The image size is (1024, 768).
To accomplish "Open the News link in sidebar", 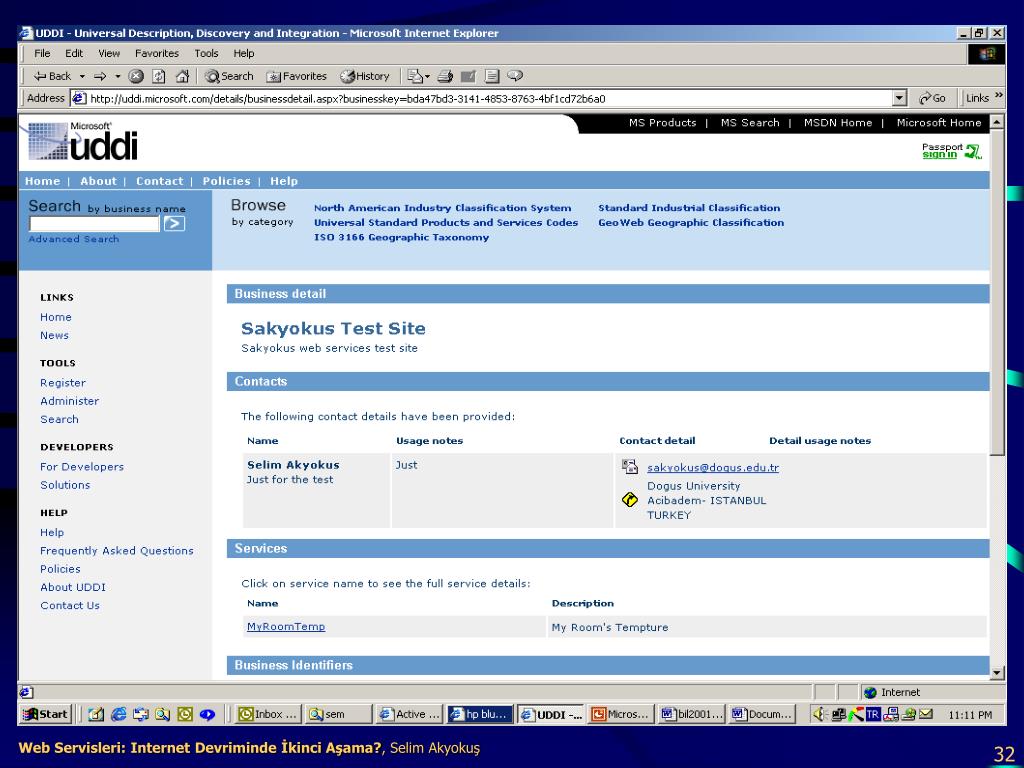I will 54,336.
